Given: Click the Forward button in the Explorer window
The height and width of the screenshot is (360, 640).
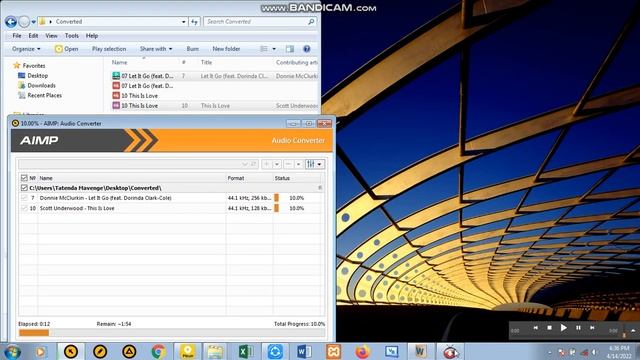Looking at the screenshot, I should [x=24, y=22].
